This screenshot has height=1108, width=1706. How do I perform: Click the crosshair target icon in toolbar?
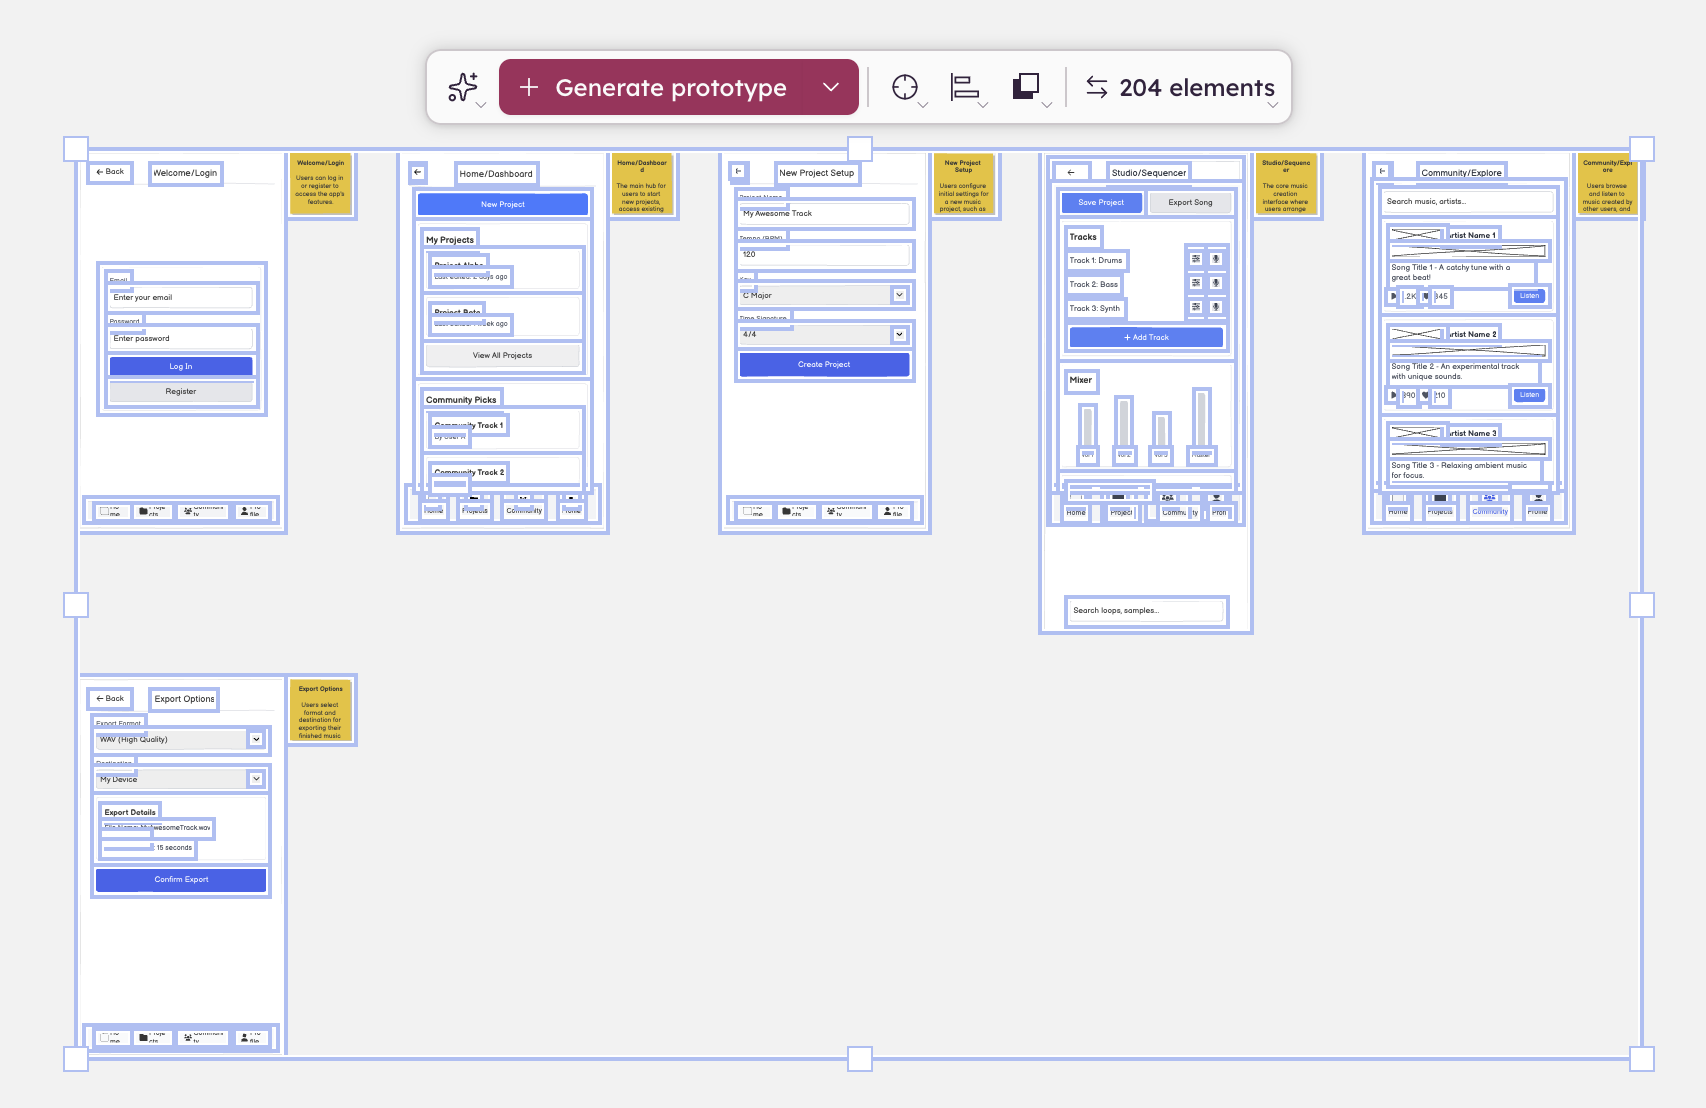[x=905, y=88]
